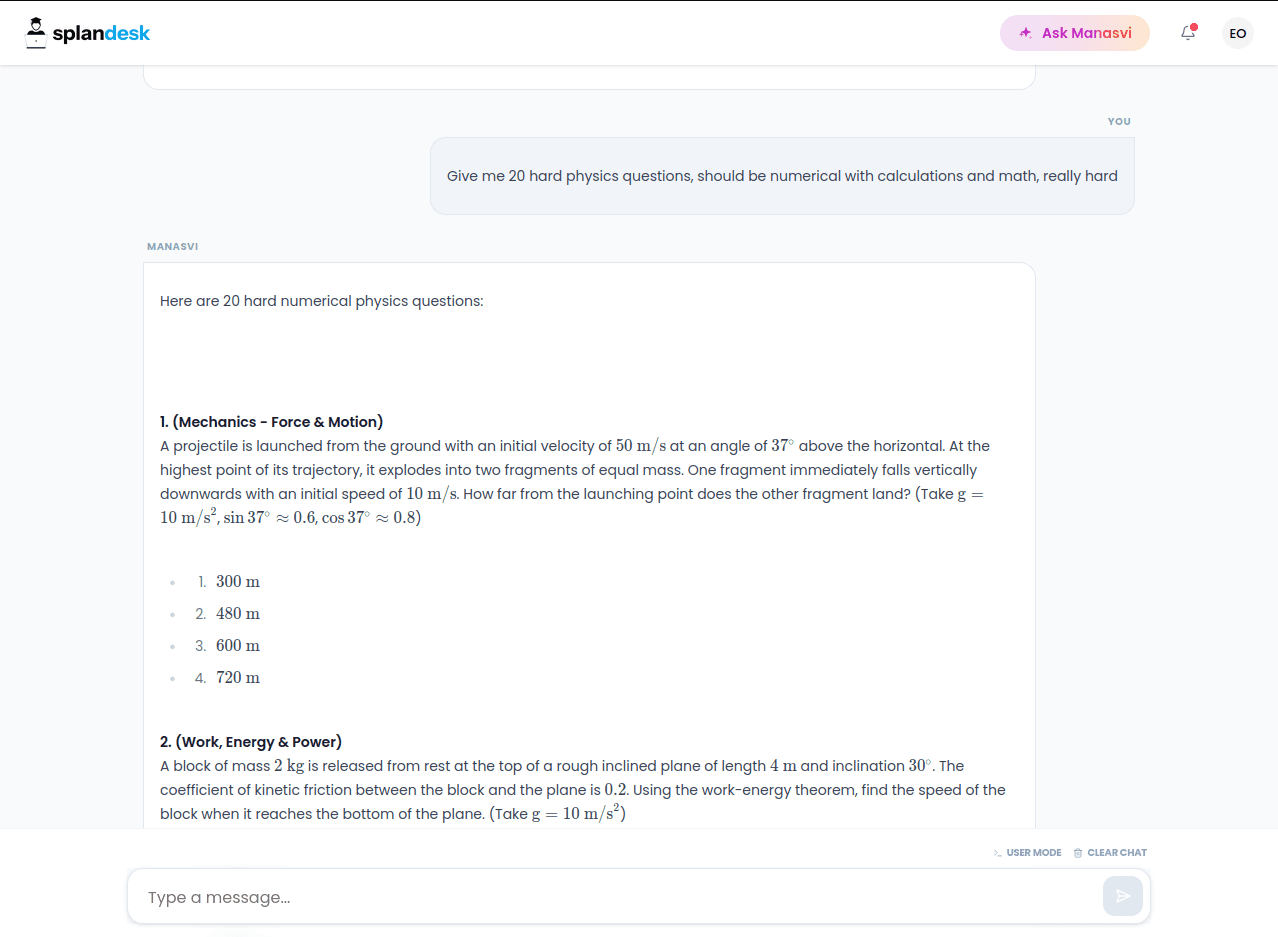Focus the 'Type a message...' field

coord(615,897)
